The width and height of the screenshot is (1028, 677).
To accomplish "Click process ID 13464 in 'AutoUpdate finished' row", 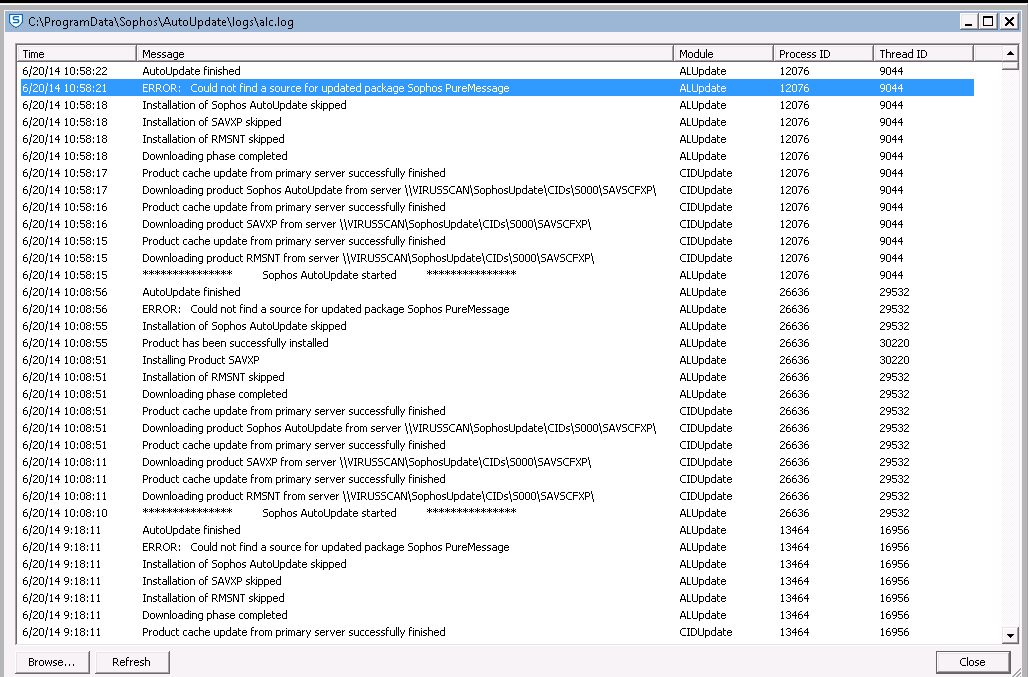I will (x=794, y=530).
